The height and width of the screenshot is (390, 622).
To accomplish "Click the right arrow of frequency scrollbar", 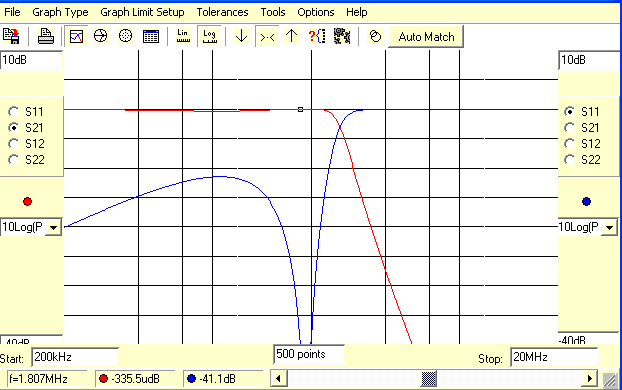I will (589, 378).
